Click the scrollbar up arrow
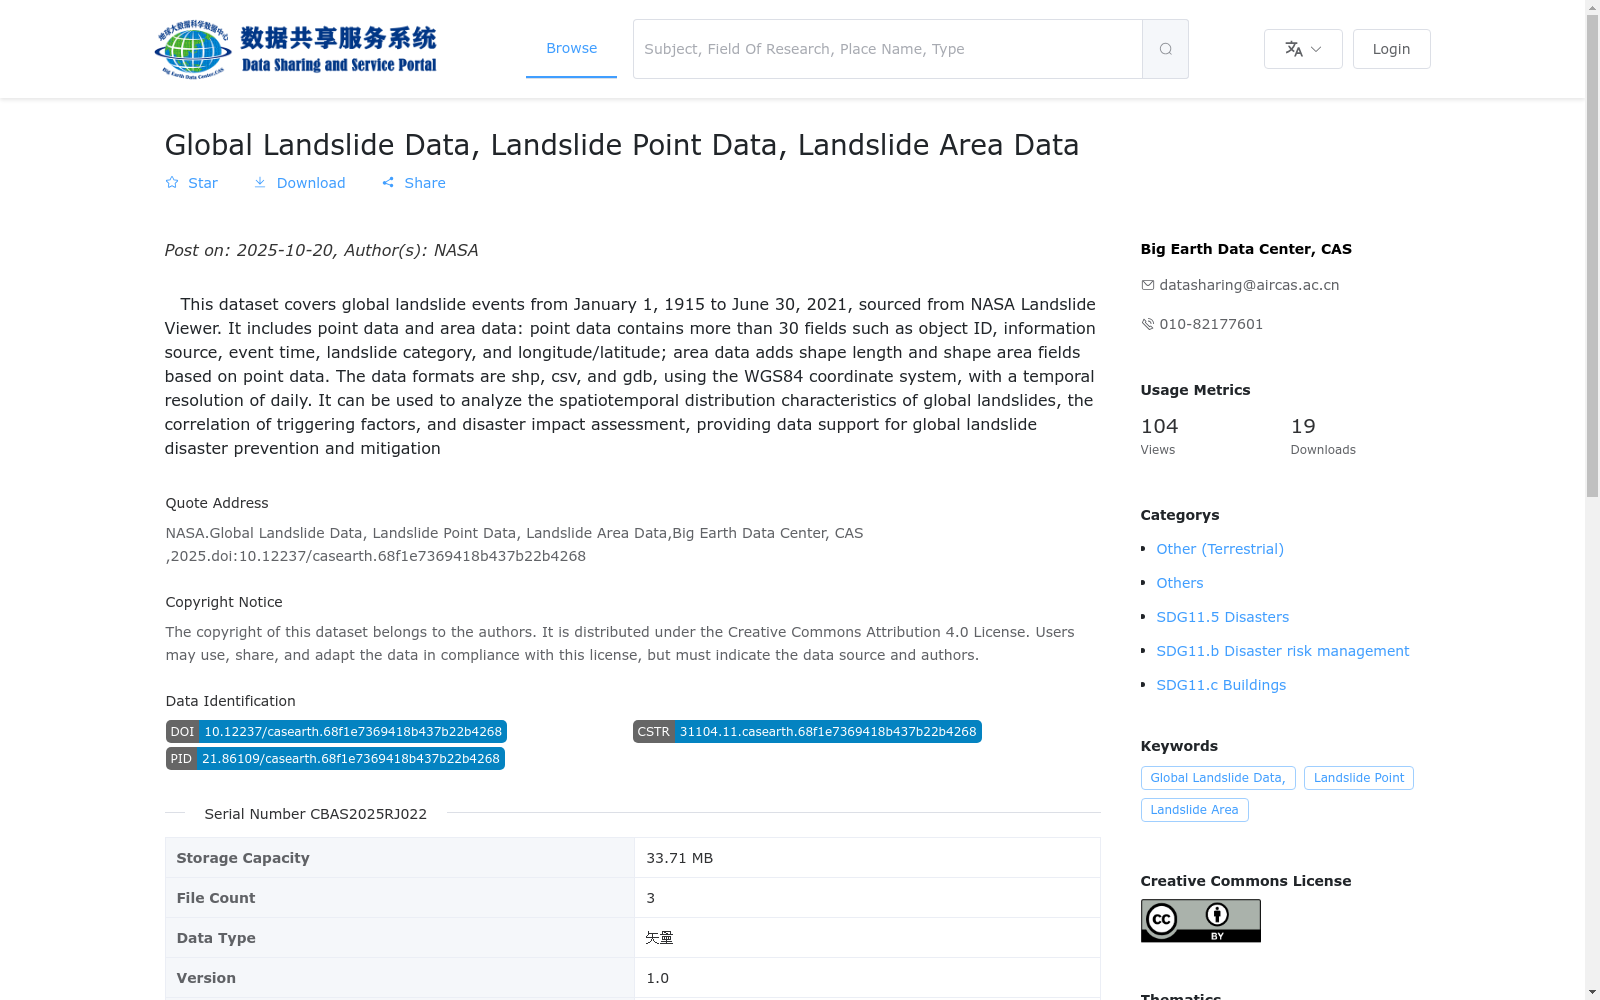This screenshot has width=1600, height=1000. tap(1592, 7)
